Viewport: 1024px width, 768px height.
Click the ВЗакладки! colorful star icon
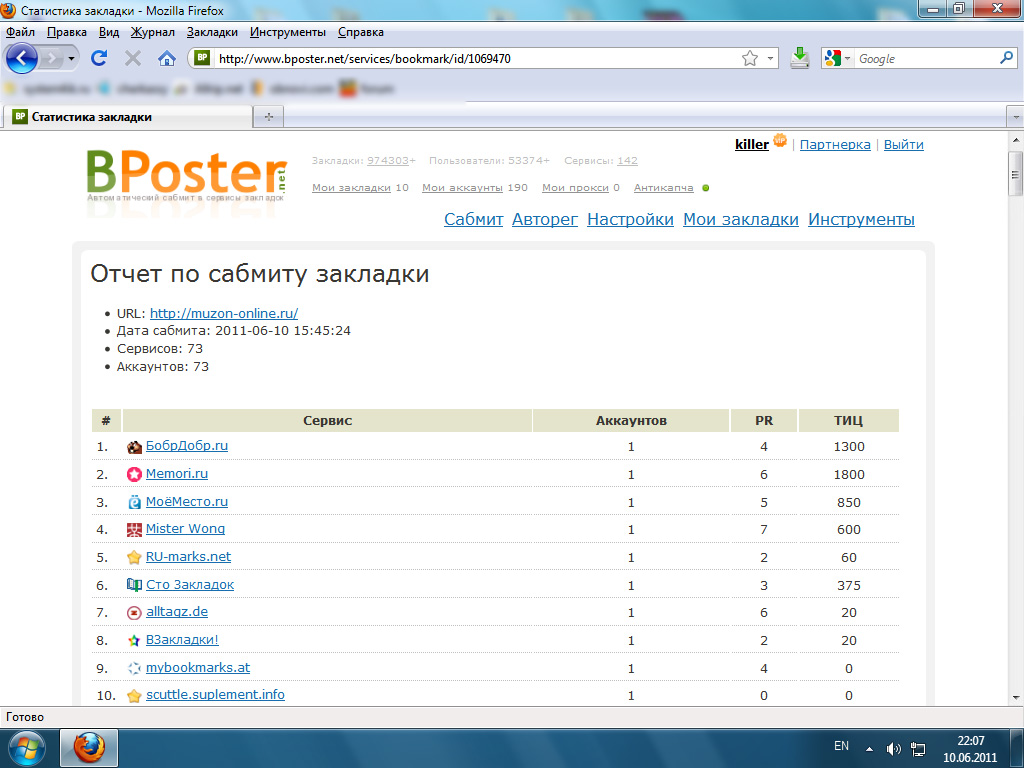(x=134, y=641)
